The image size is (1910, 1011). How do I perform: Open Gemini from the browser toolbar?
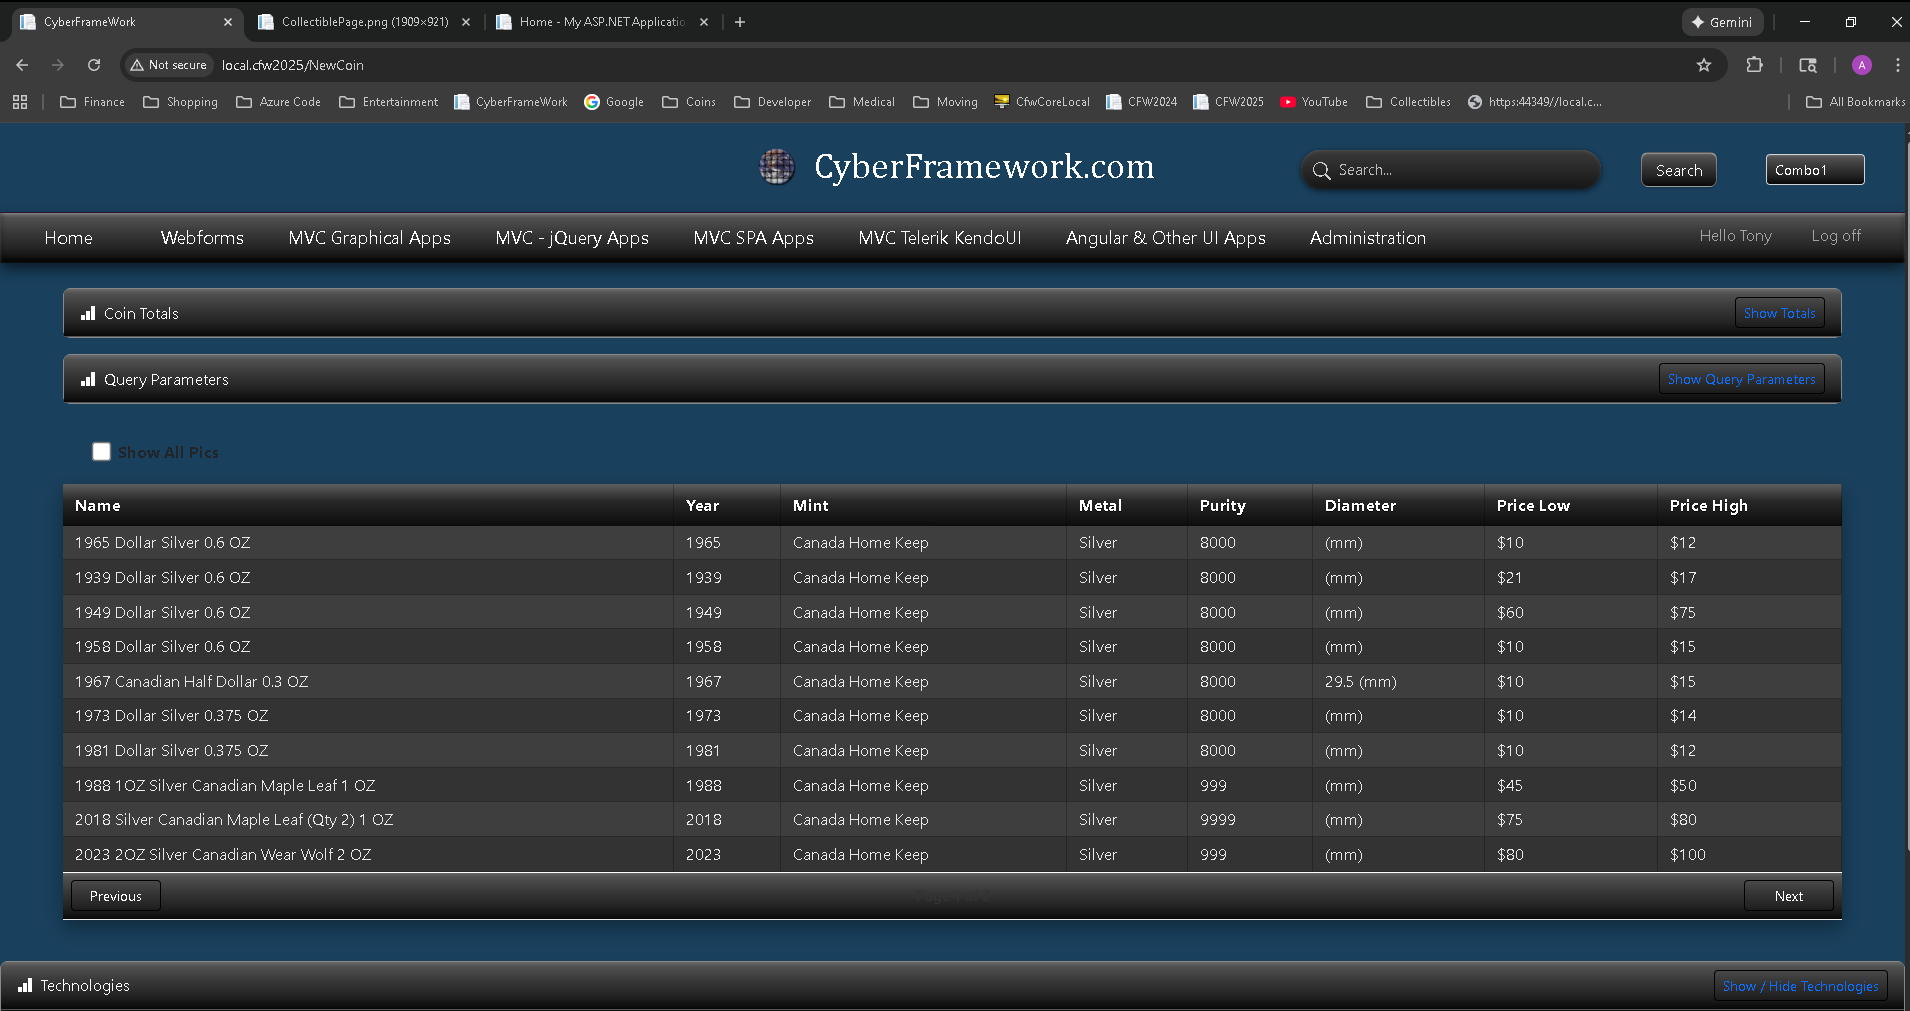click(1722, 21)
